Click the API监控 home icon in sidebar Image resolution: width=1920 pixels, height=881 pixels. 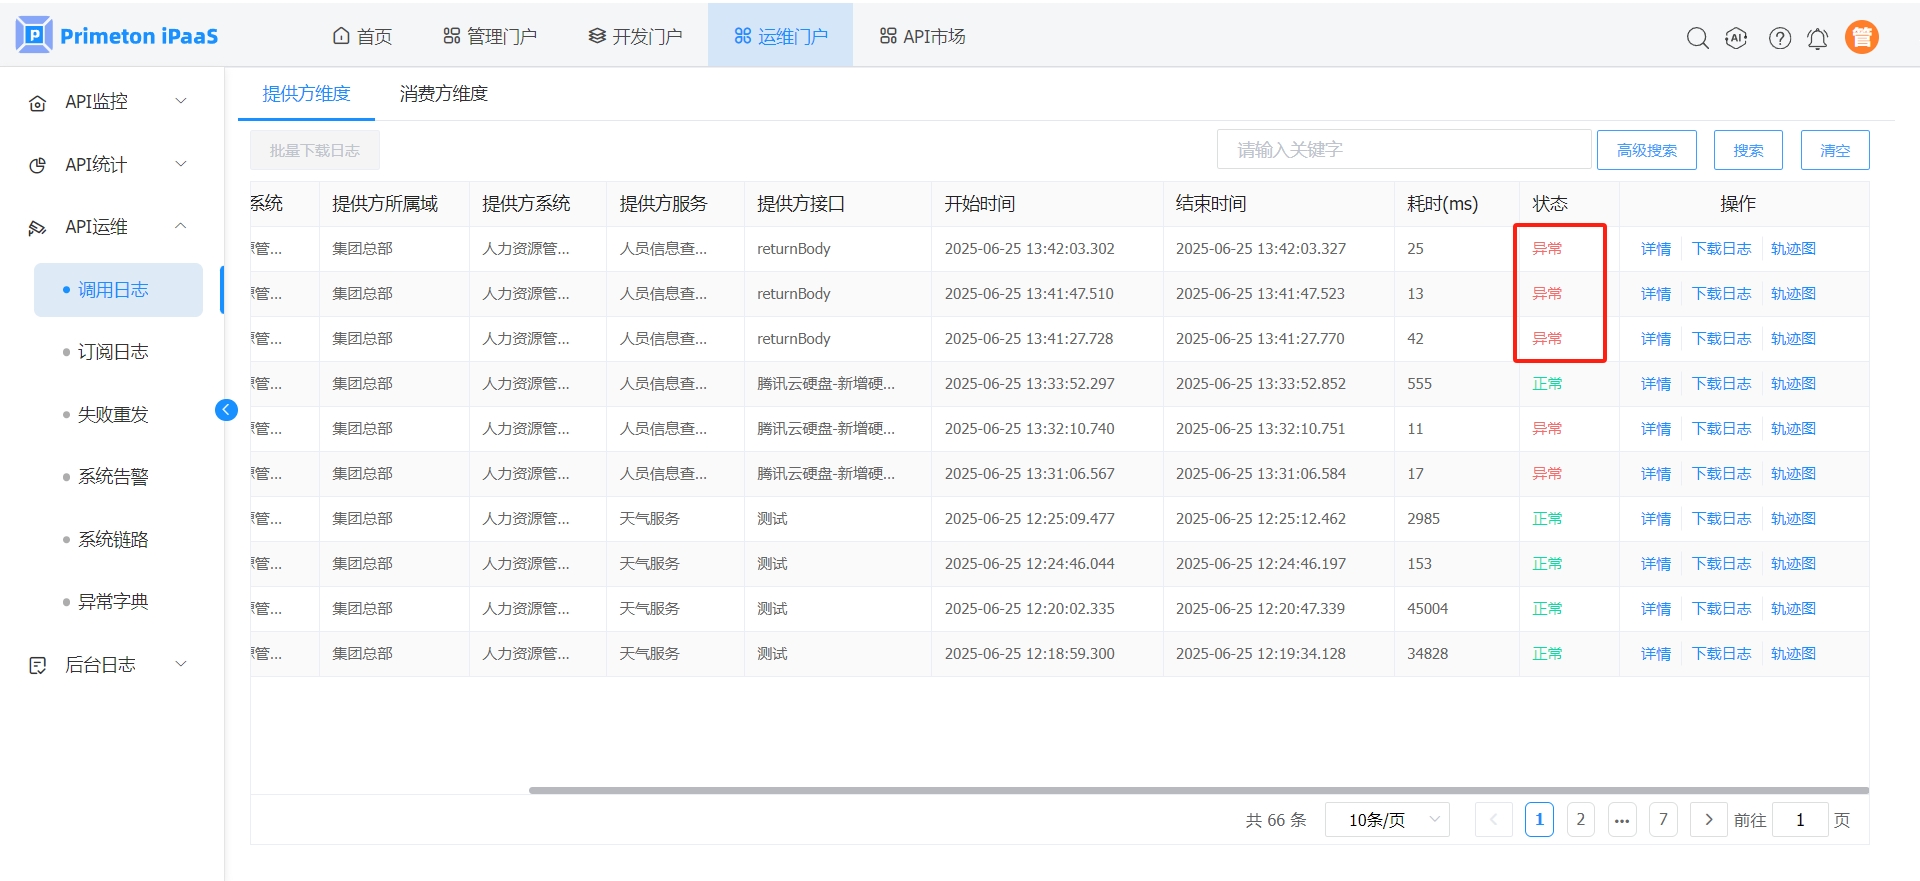(38, 103)
